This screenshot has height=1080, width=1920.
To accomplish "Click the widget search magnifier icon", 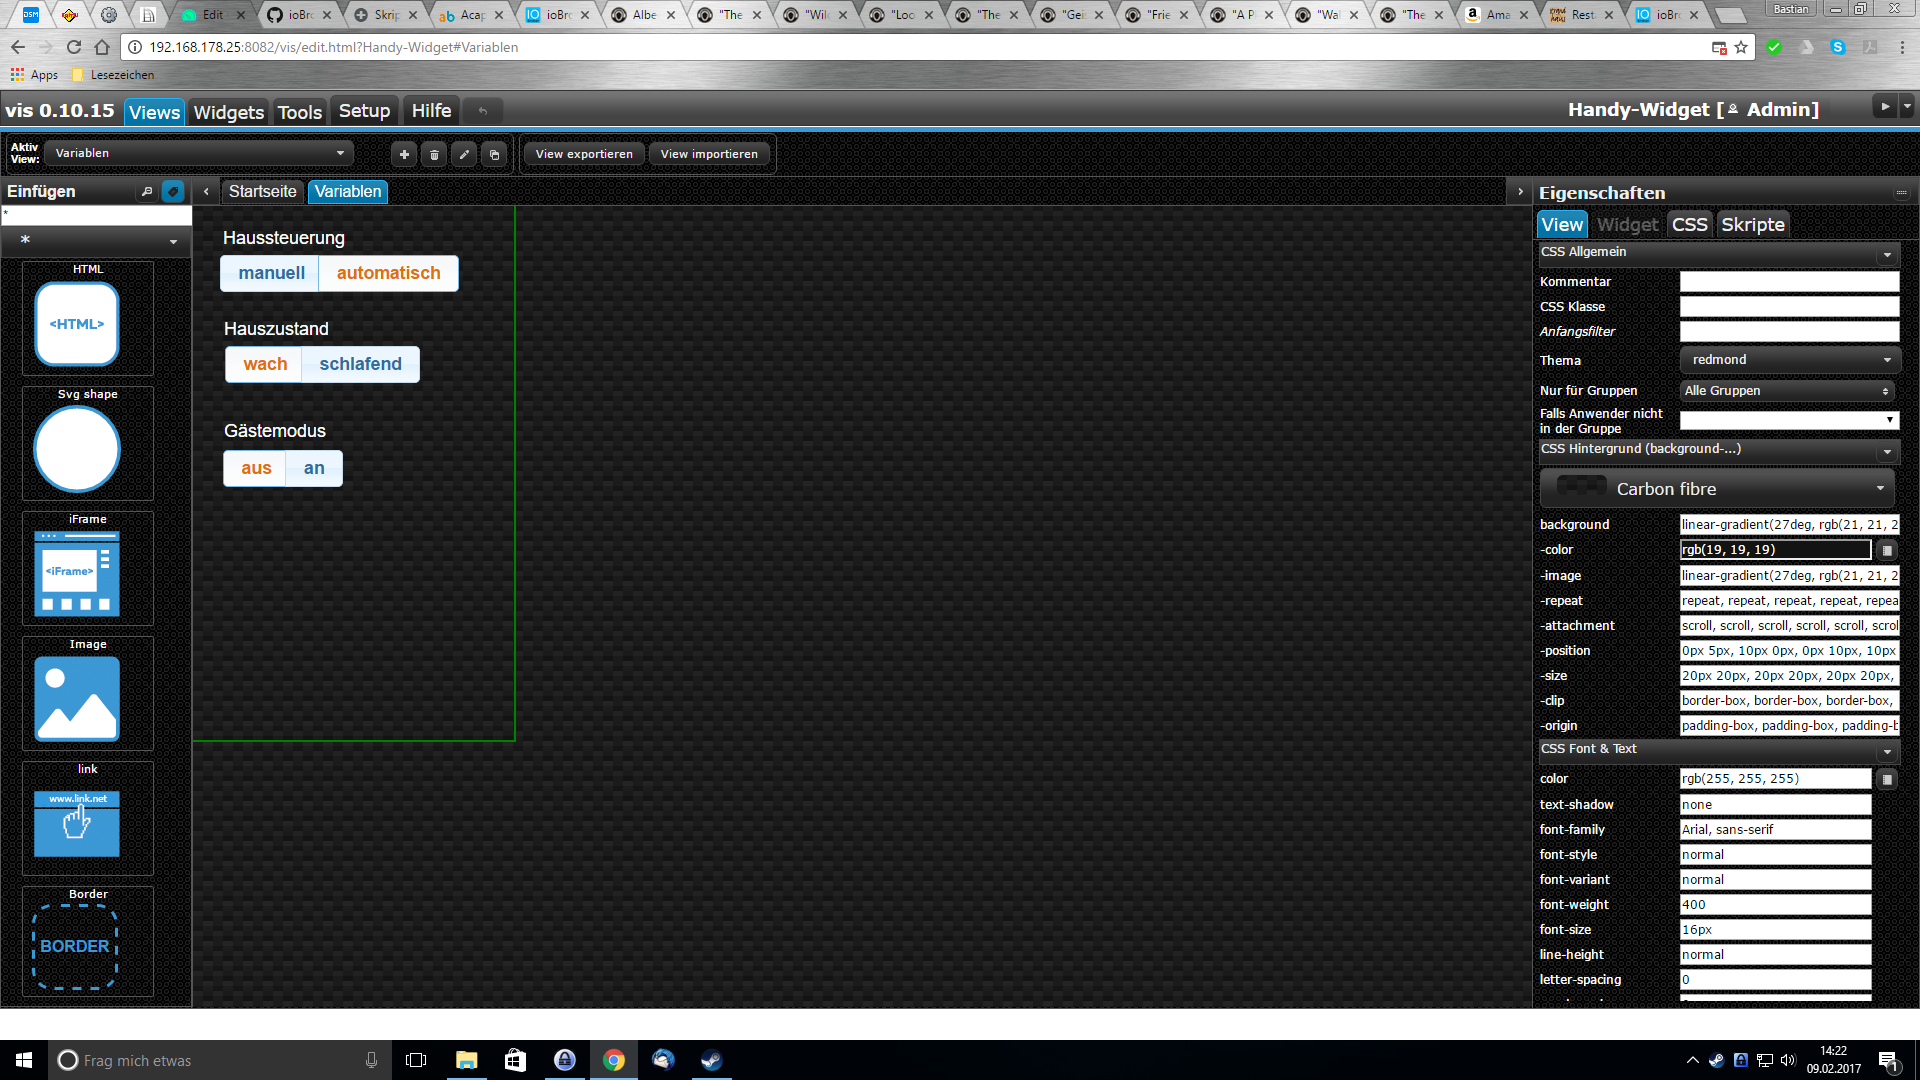I will [147, 191].
